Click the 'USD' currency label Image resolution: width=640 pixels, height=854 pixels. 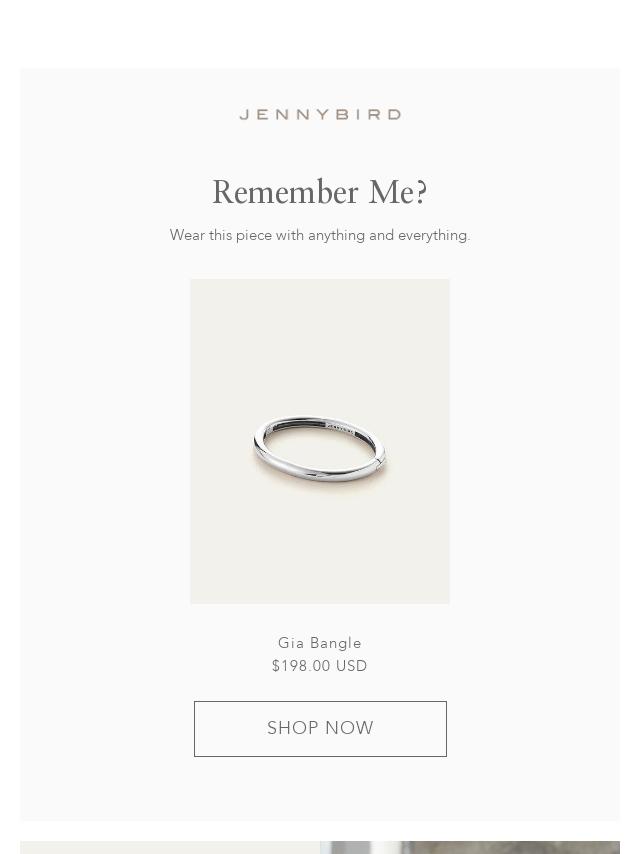[351, 666]
